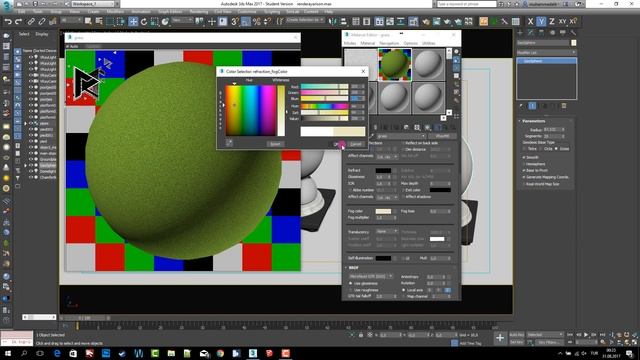
Task: Restrict to Z axis button
Action: pyautogui.click(x=551, y=22)
